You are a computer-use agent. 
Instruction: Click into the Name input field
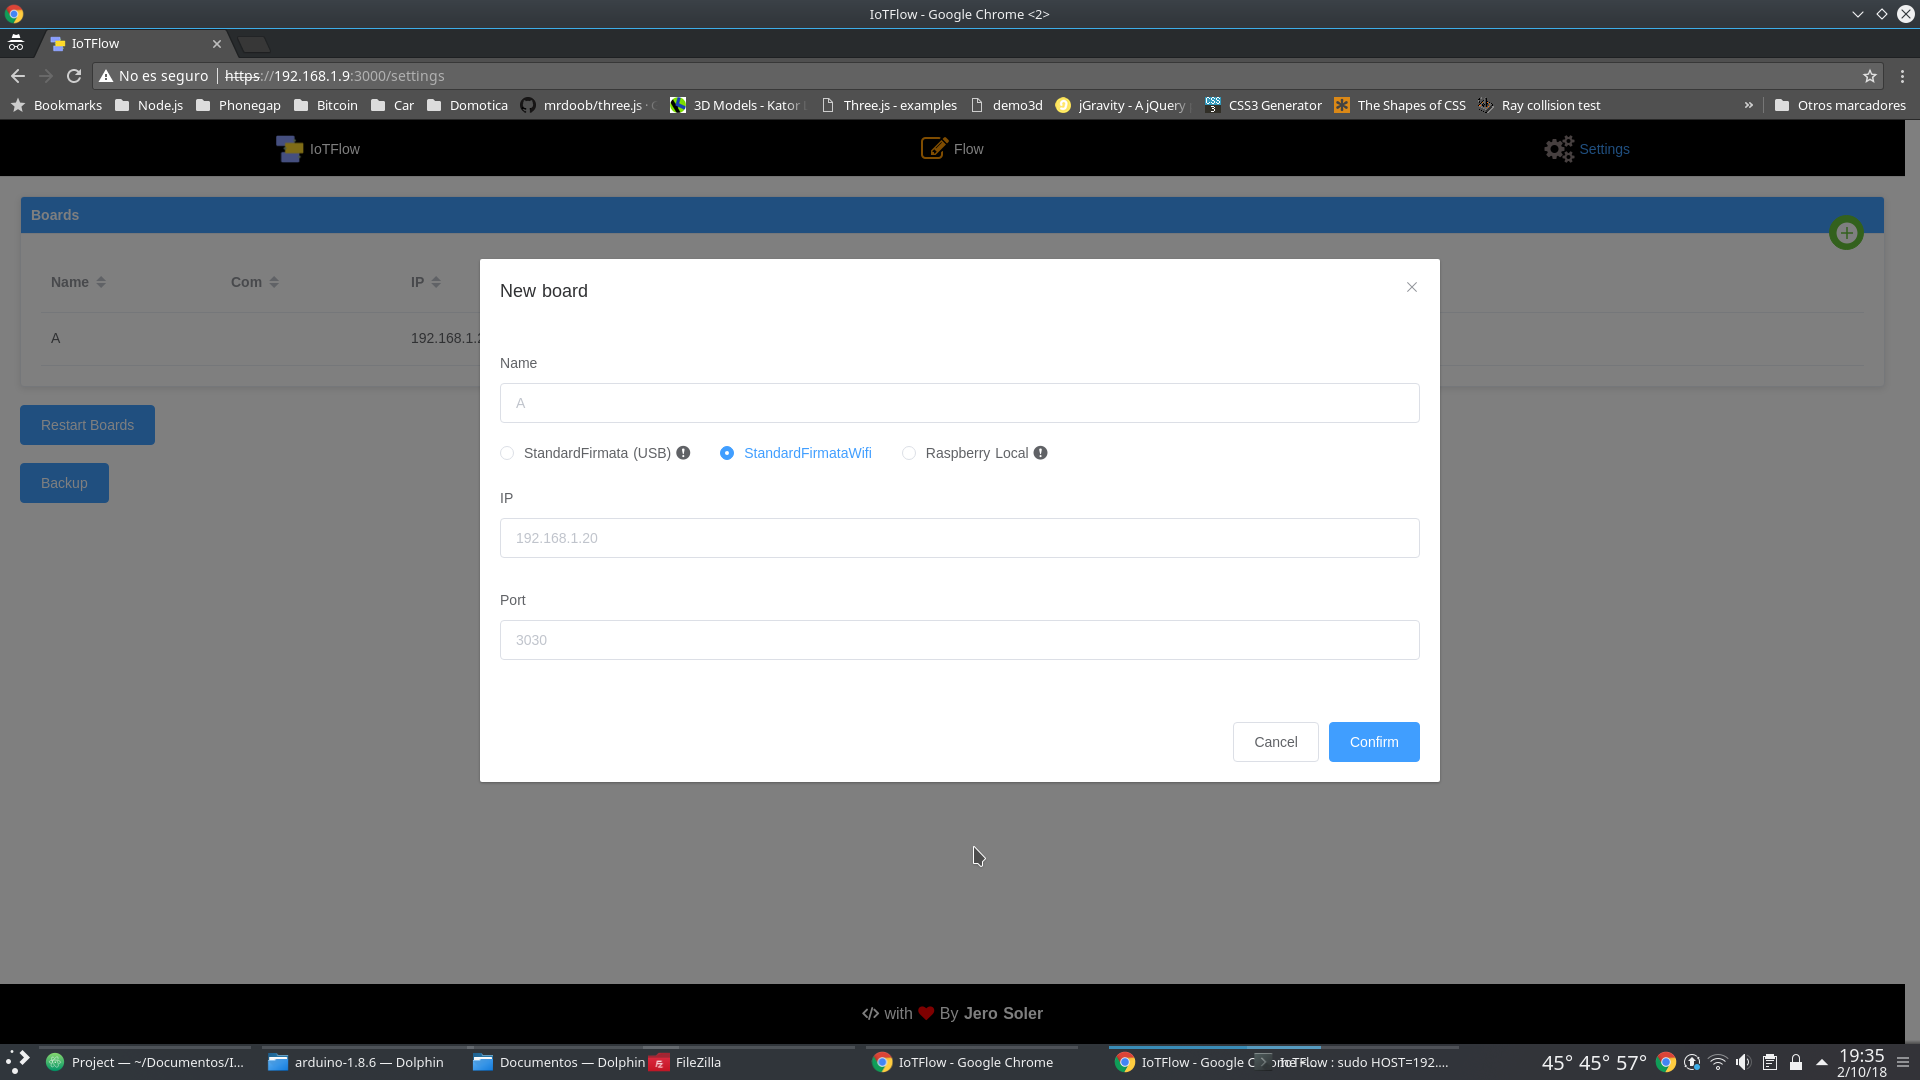coord(959,403)
